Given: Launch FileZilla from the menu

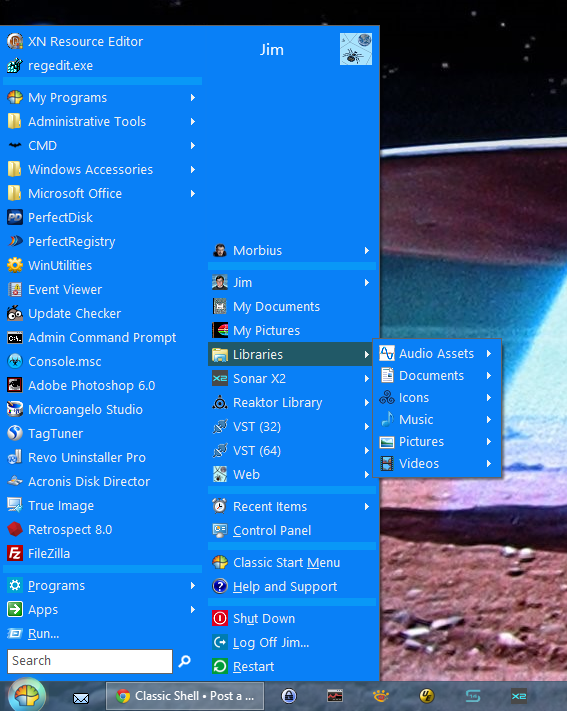Looking at the screenshot, I should (103, 554).
